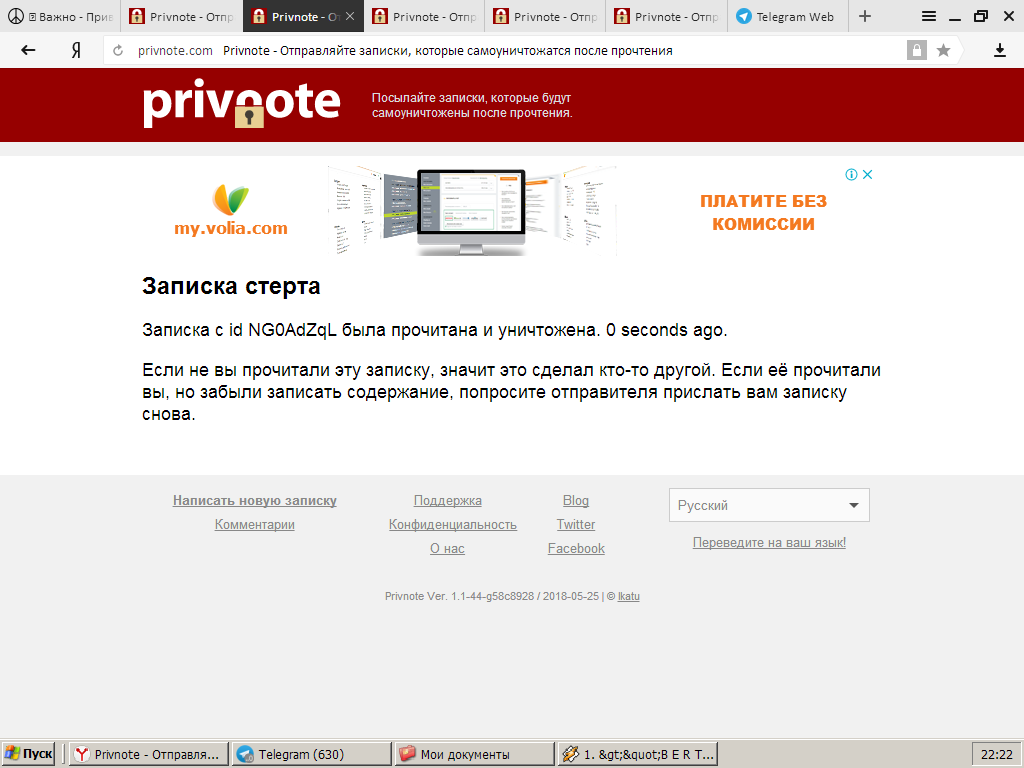1024x768 pixels.
Task: Click 'Написать новую записку' link
Action: 254,501
